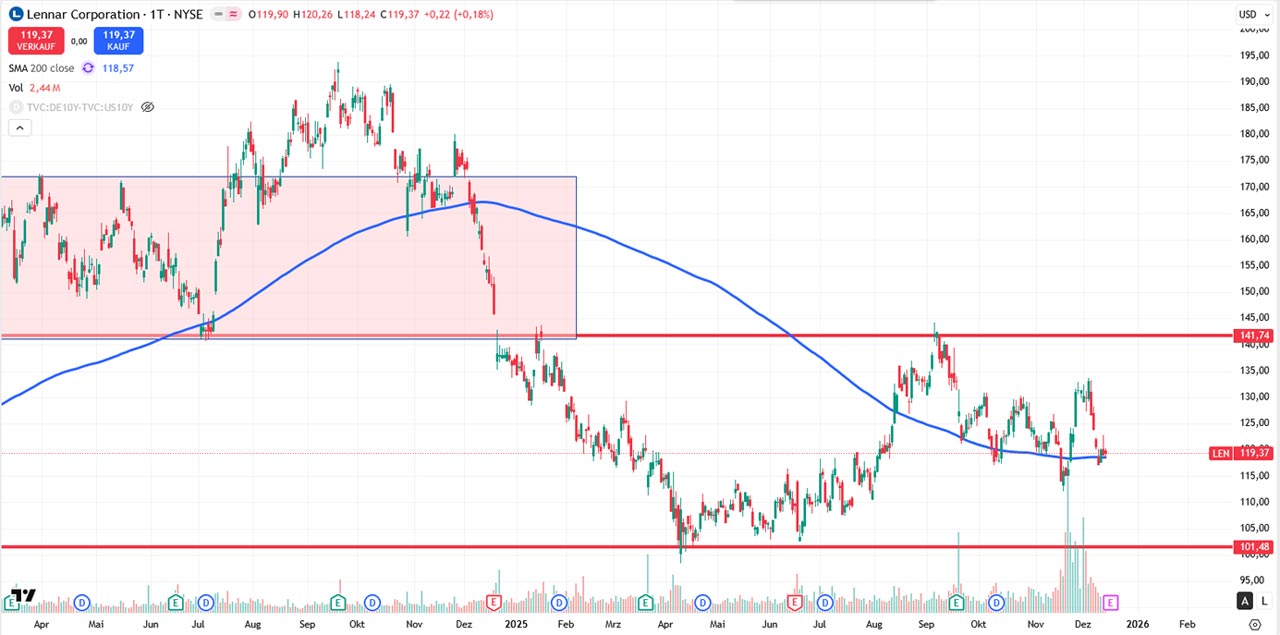Open the USD currency dropdown
The width and height of the screenshot is (1280, 635).
pos(1253,14)
